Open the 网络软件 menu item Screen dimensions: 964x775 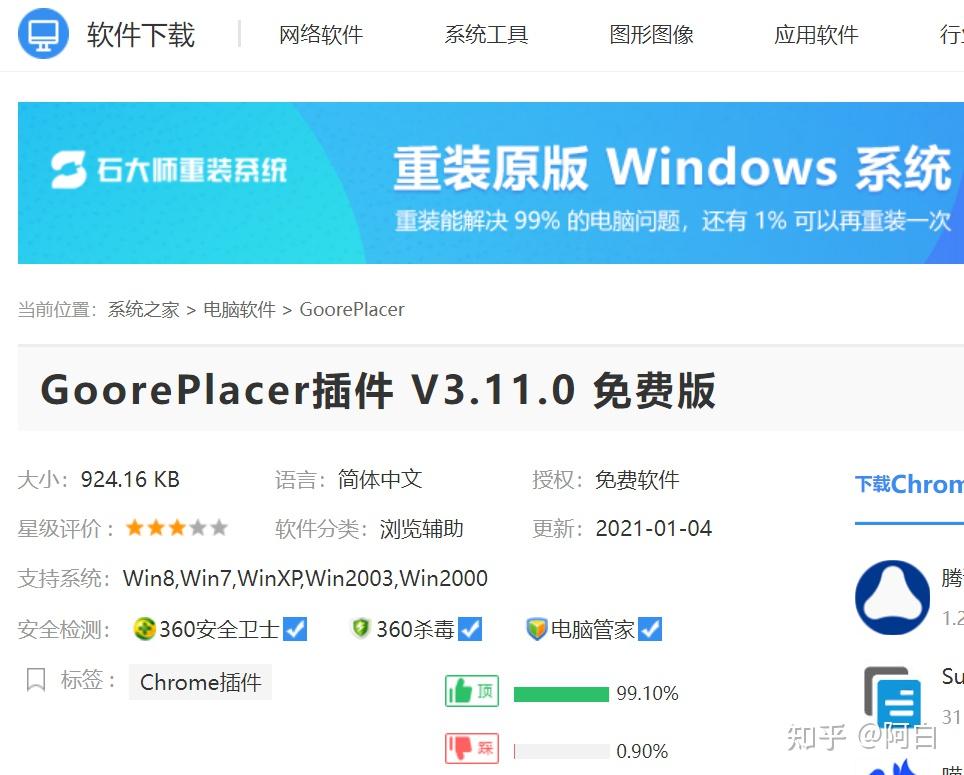(x=321, y=35)
